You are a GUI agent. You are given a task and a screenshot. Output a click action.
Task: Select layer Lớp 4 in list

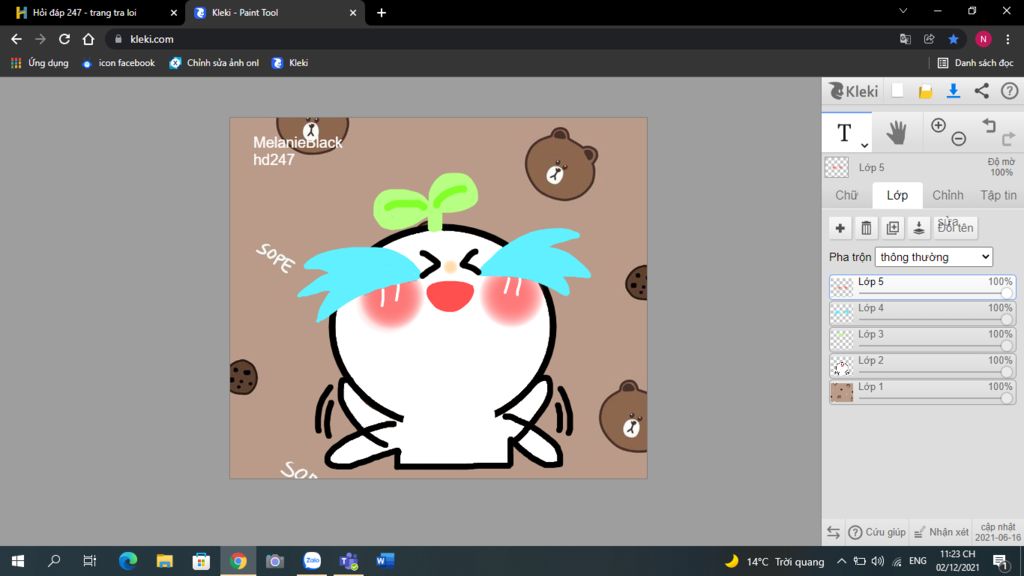[922, 313]
